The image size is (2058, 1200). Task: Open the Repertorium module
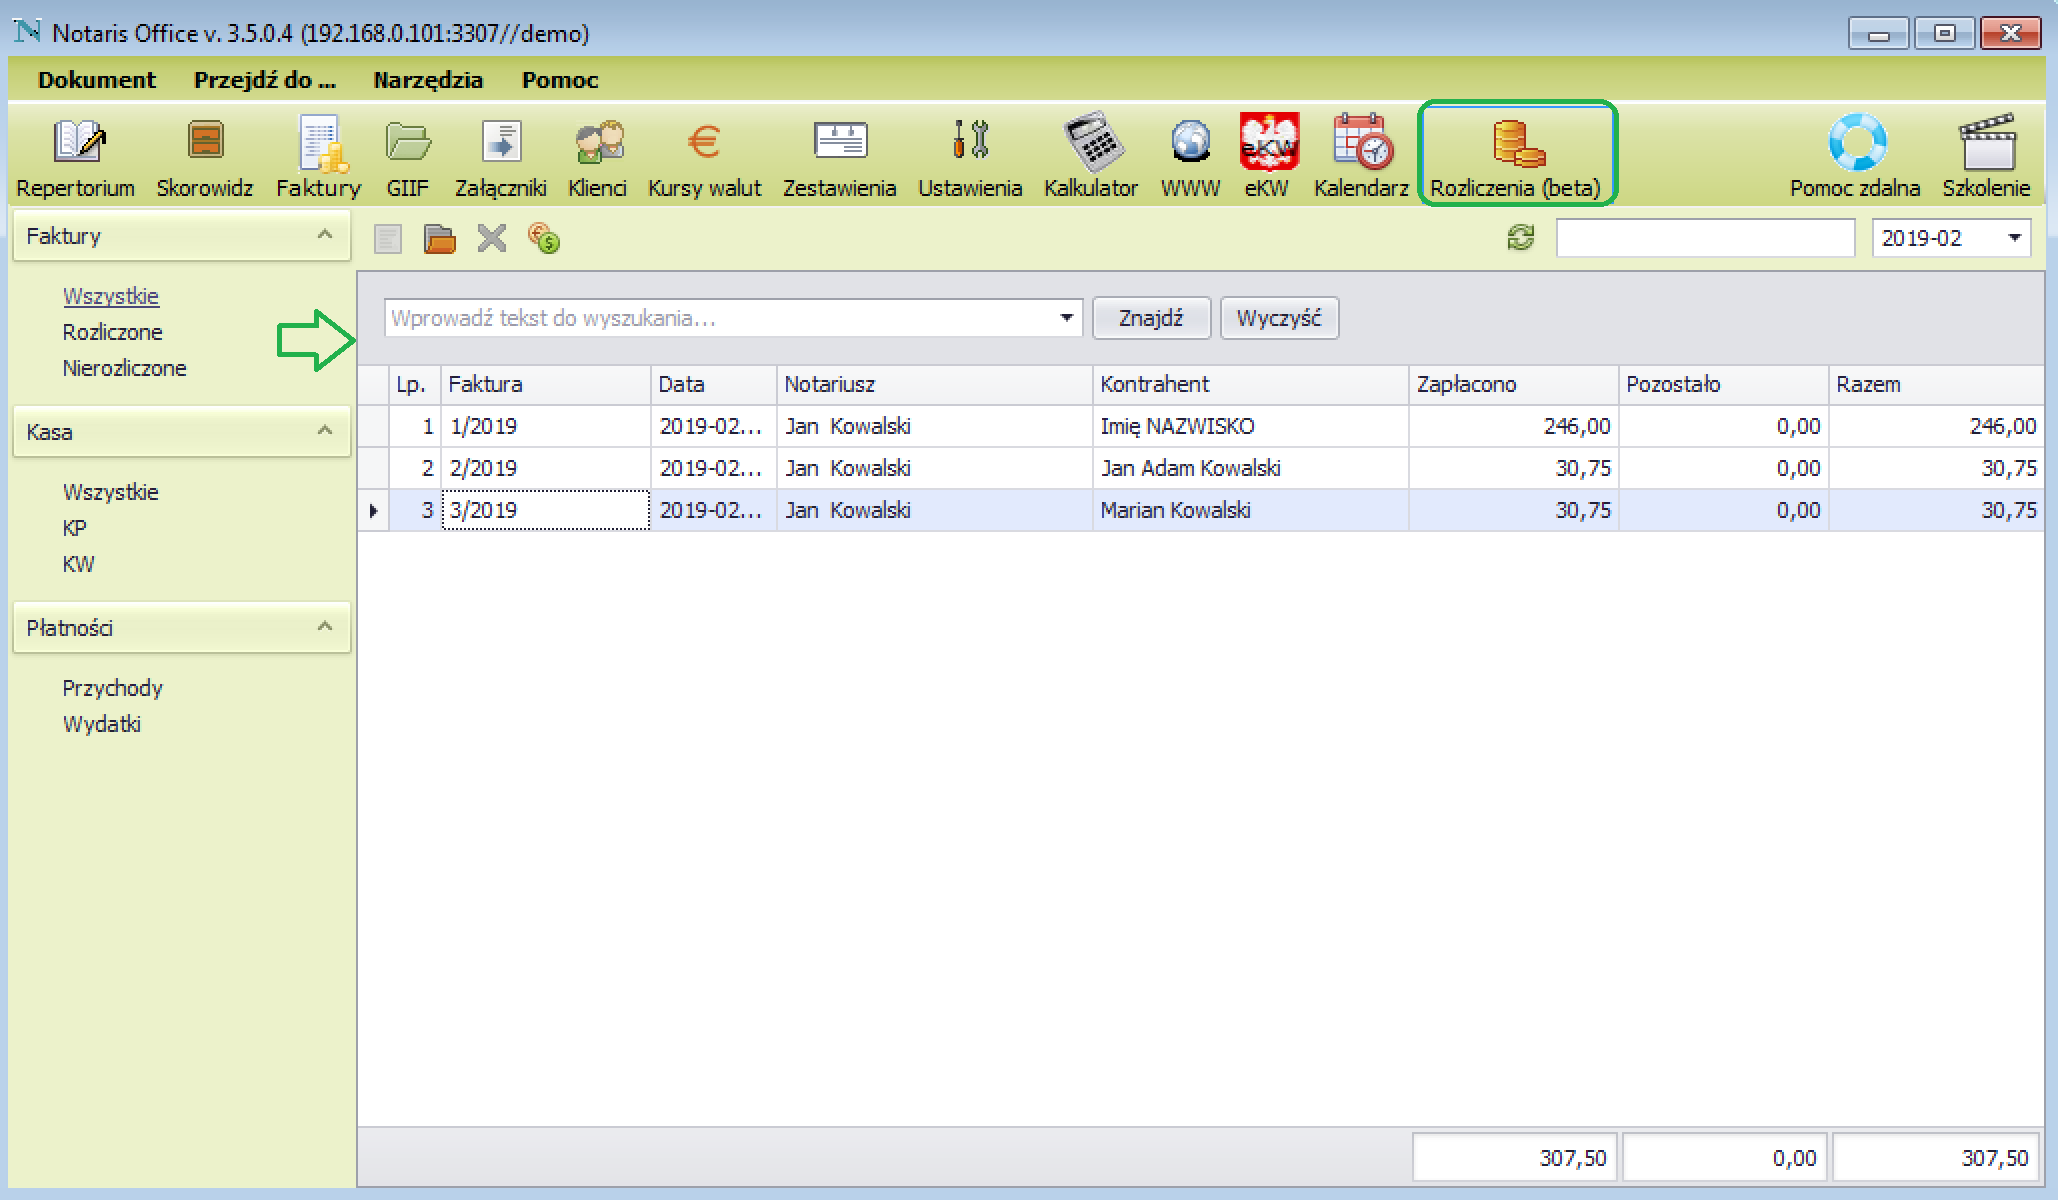point(76,157)
